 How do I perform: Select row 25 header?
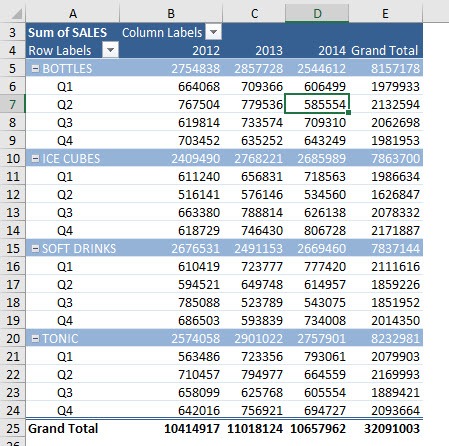click(x=12, y=428)
